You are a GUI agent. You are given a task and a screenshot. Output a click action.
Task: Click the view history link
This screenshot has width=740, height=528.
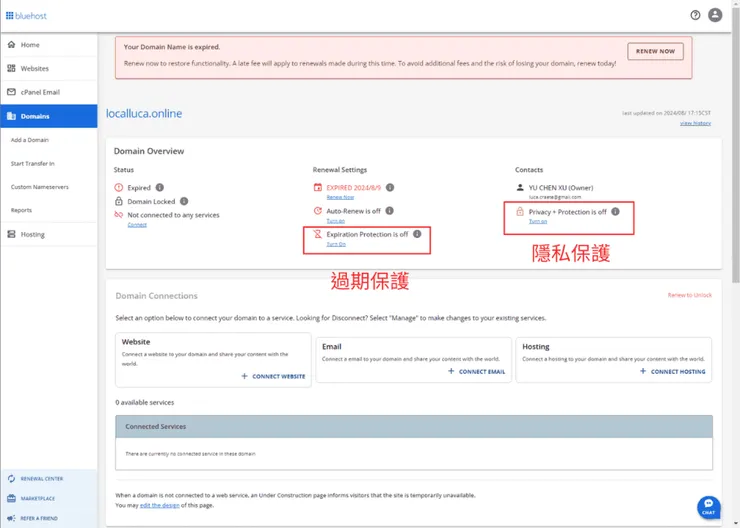click(695, 123)
